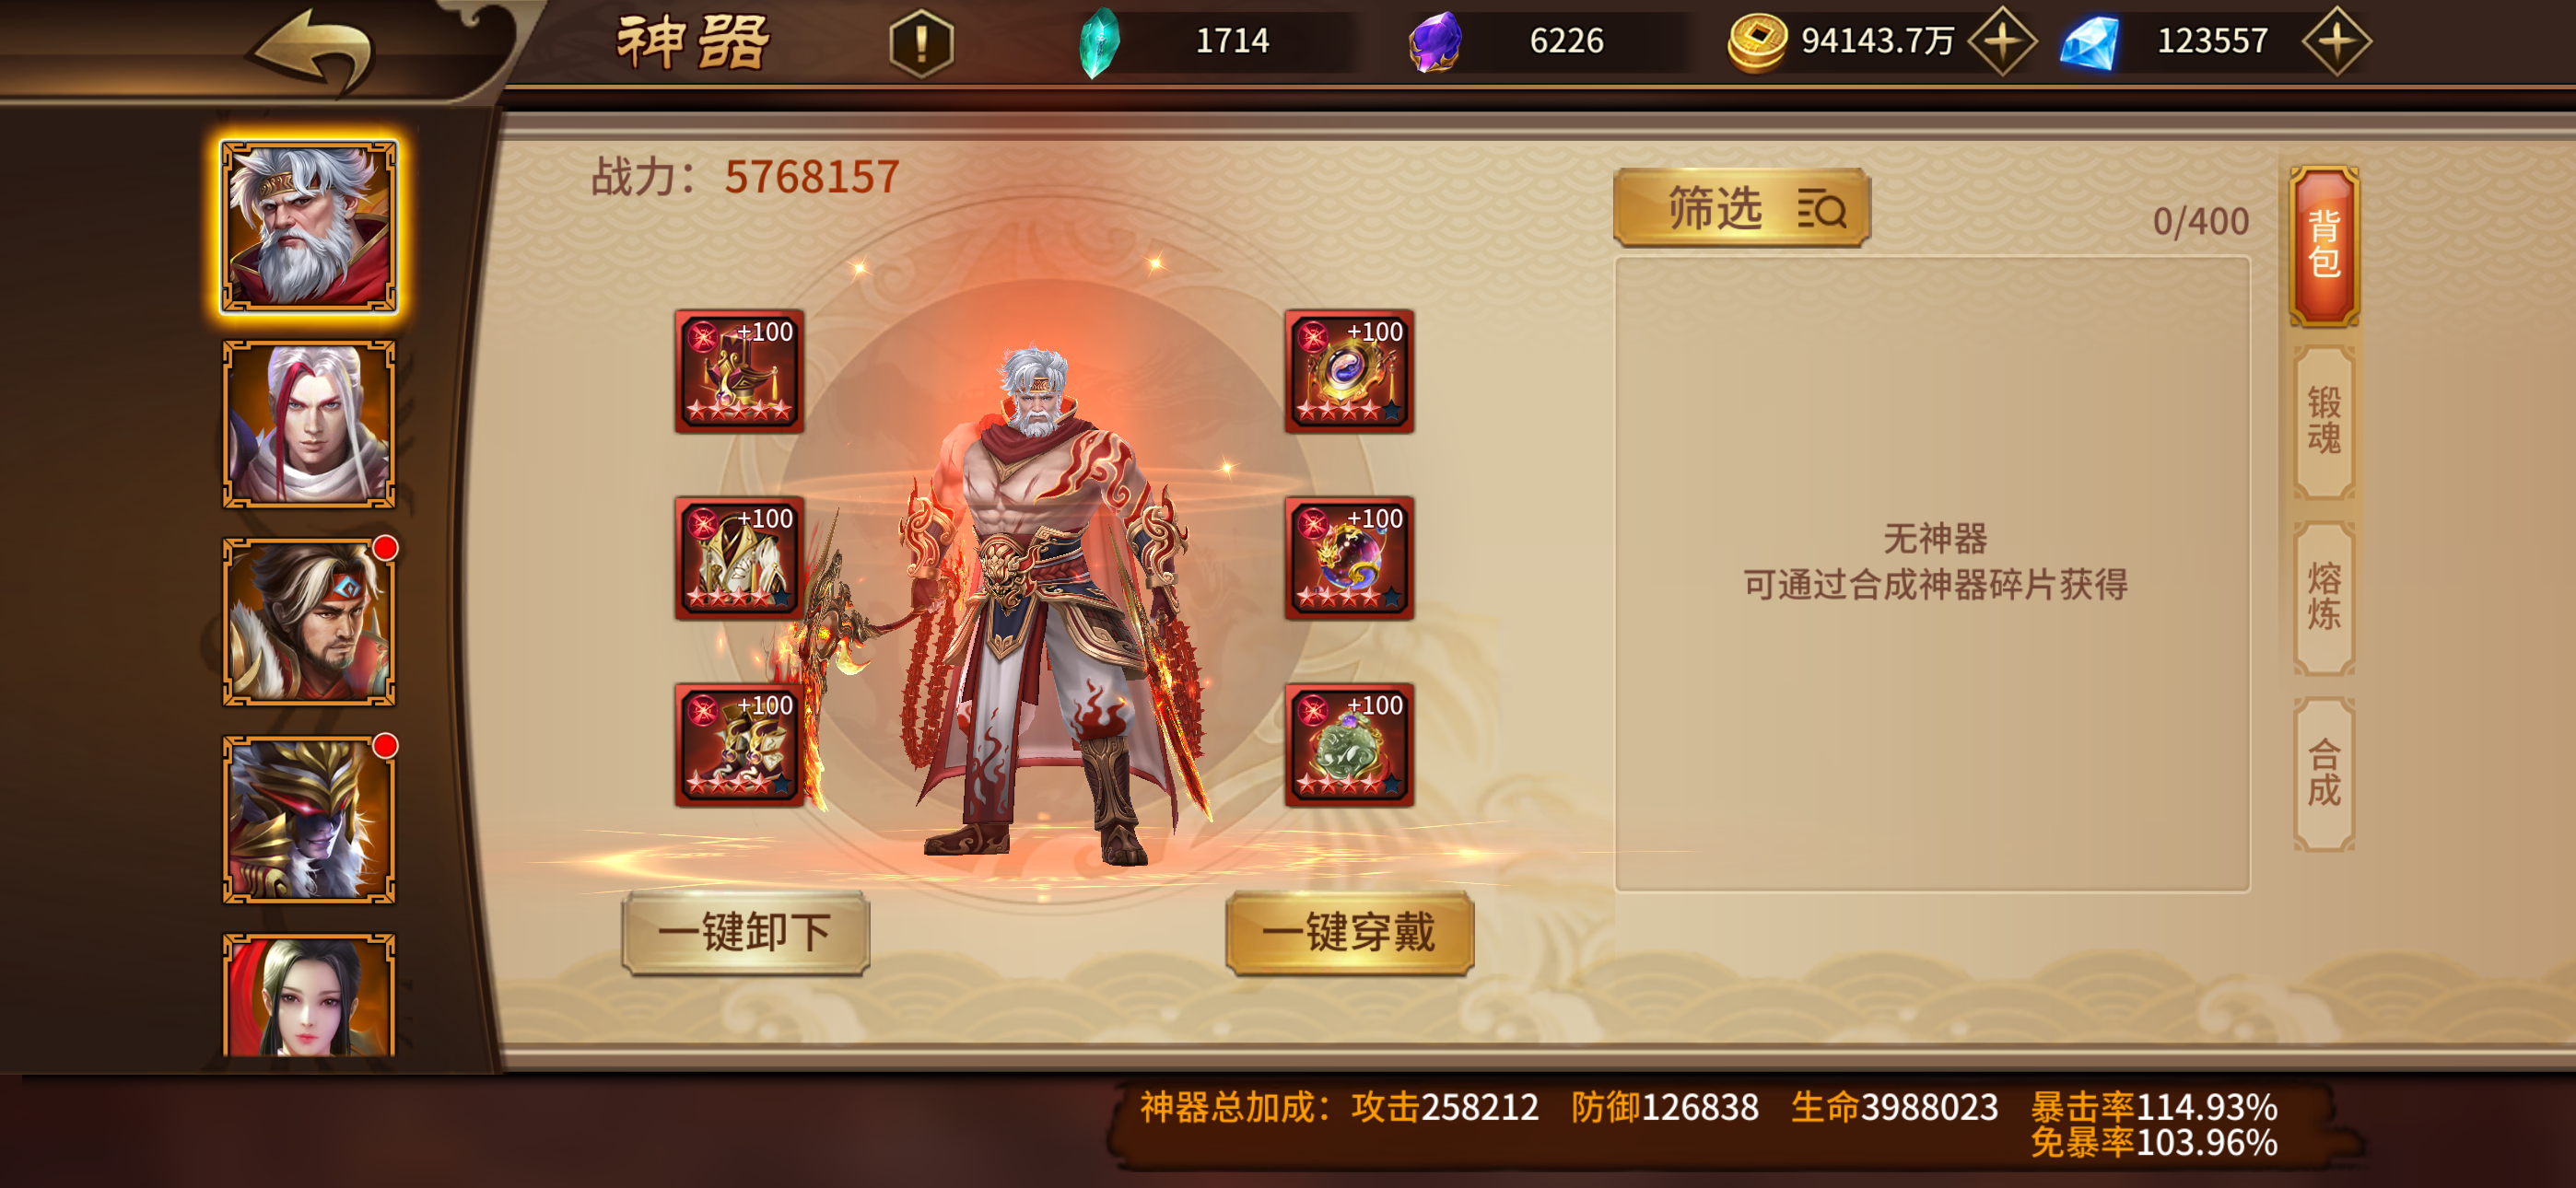Select the dragon orb artifact slot
Image resolution: width=2576 pixels, height=1188 pixels.
(x=1349, y=558)
